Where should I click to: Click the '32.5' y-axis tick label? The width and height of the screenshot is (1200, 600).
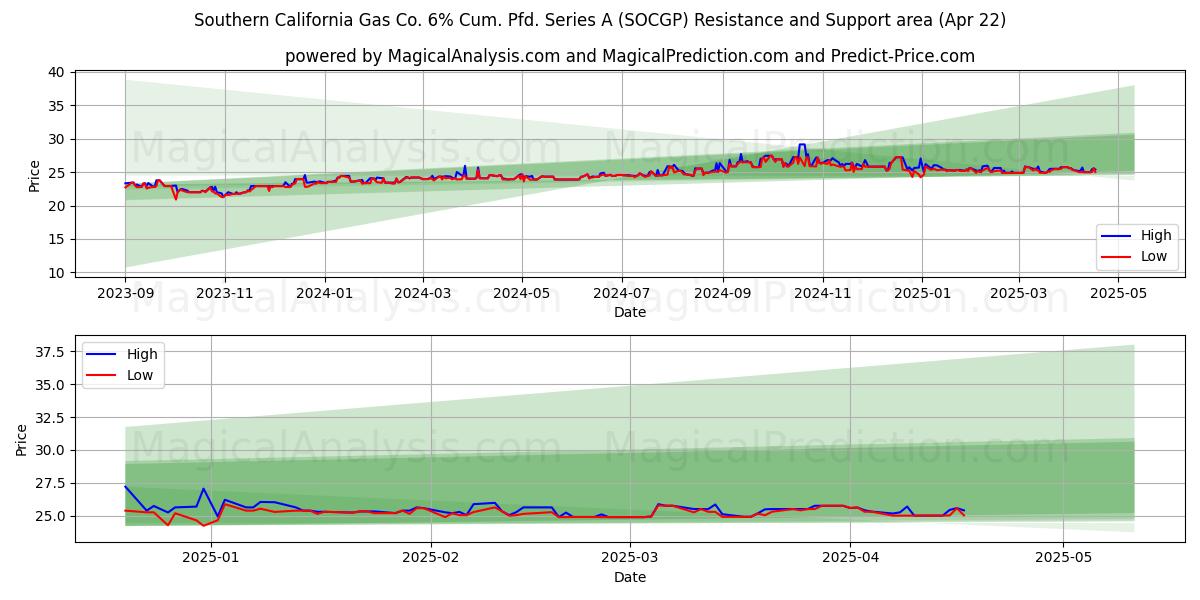tap(51, 418)
